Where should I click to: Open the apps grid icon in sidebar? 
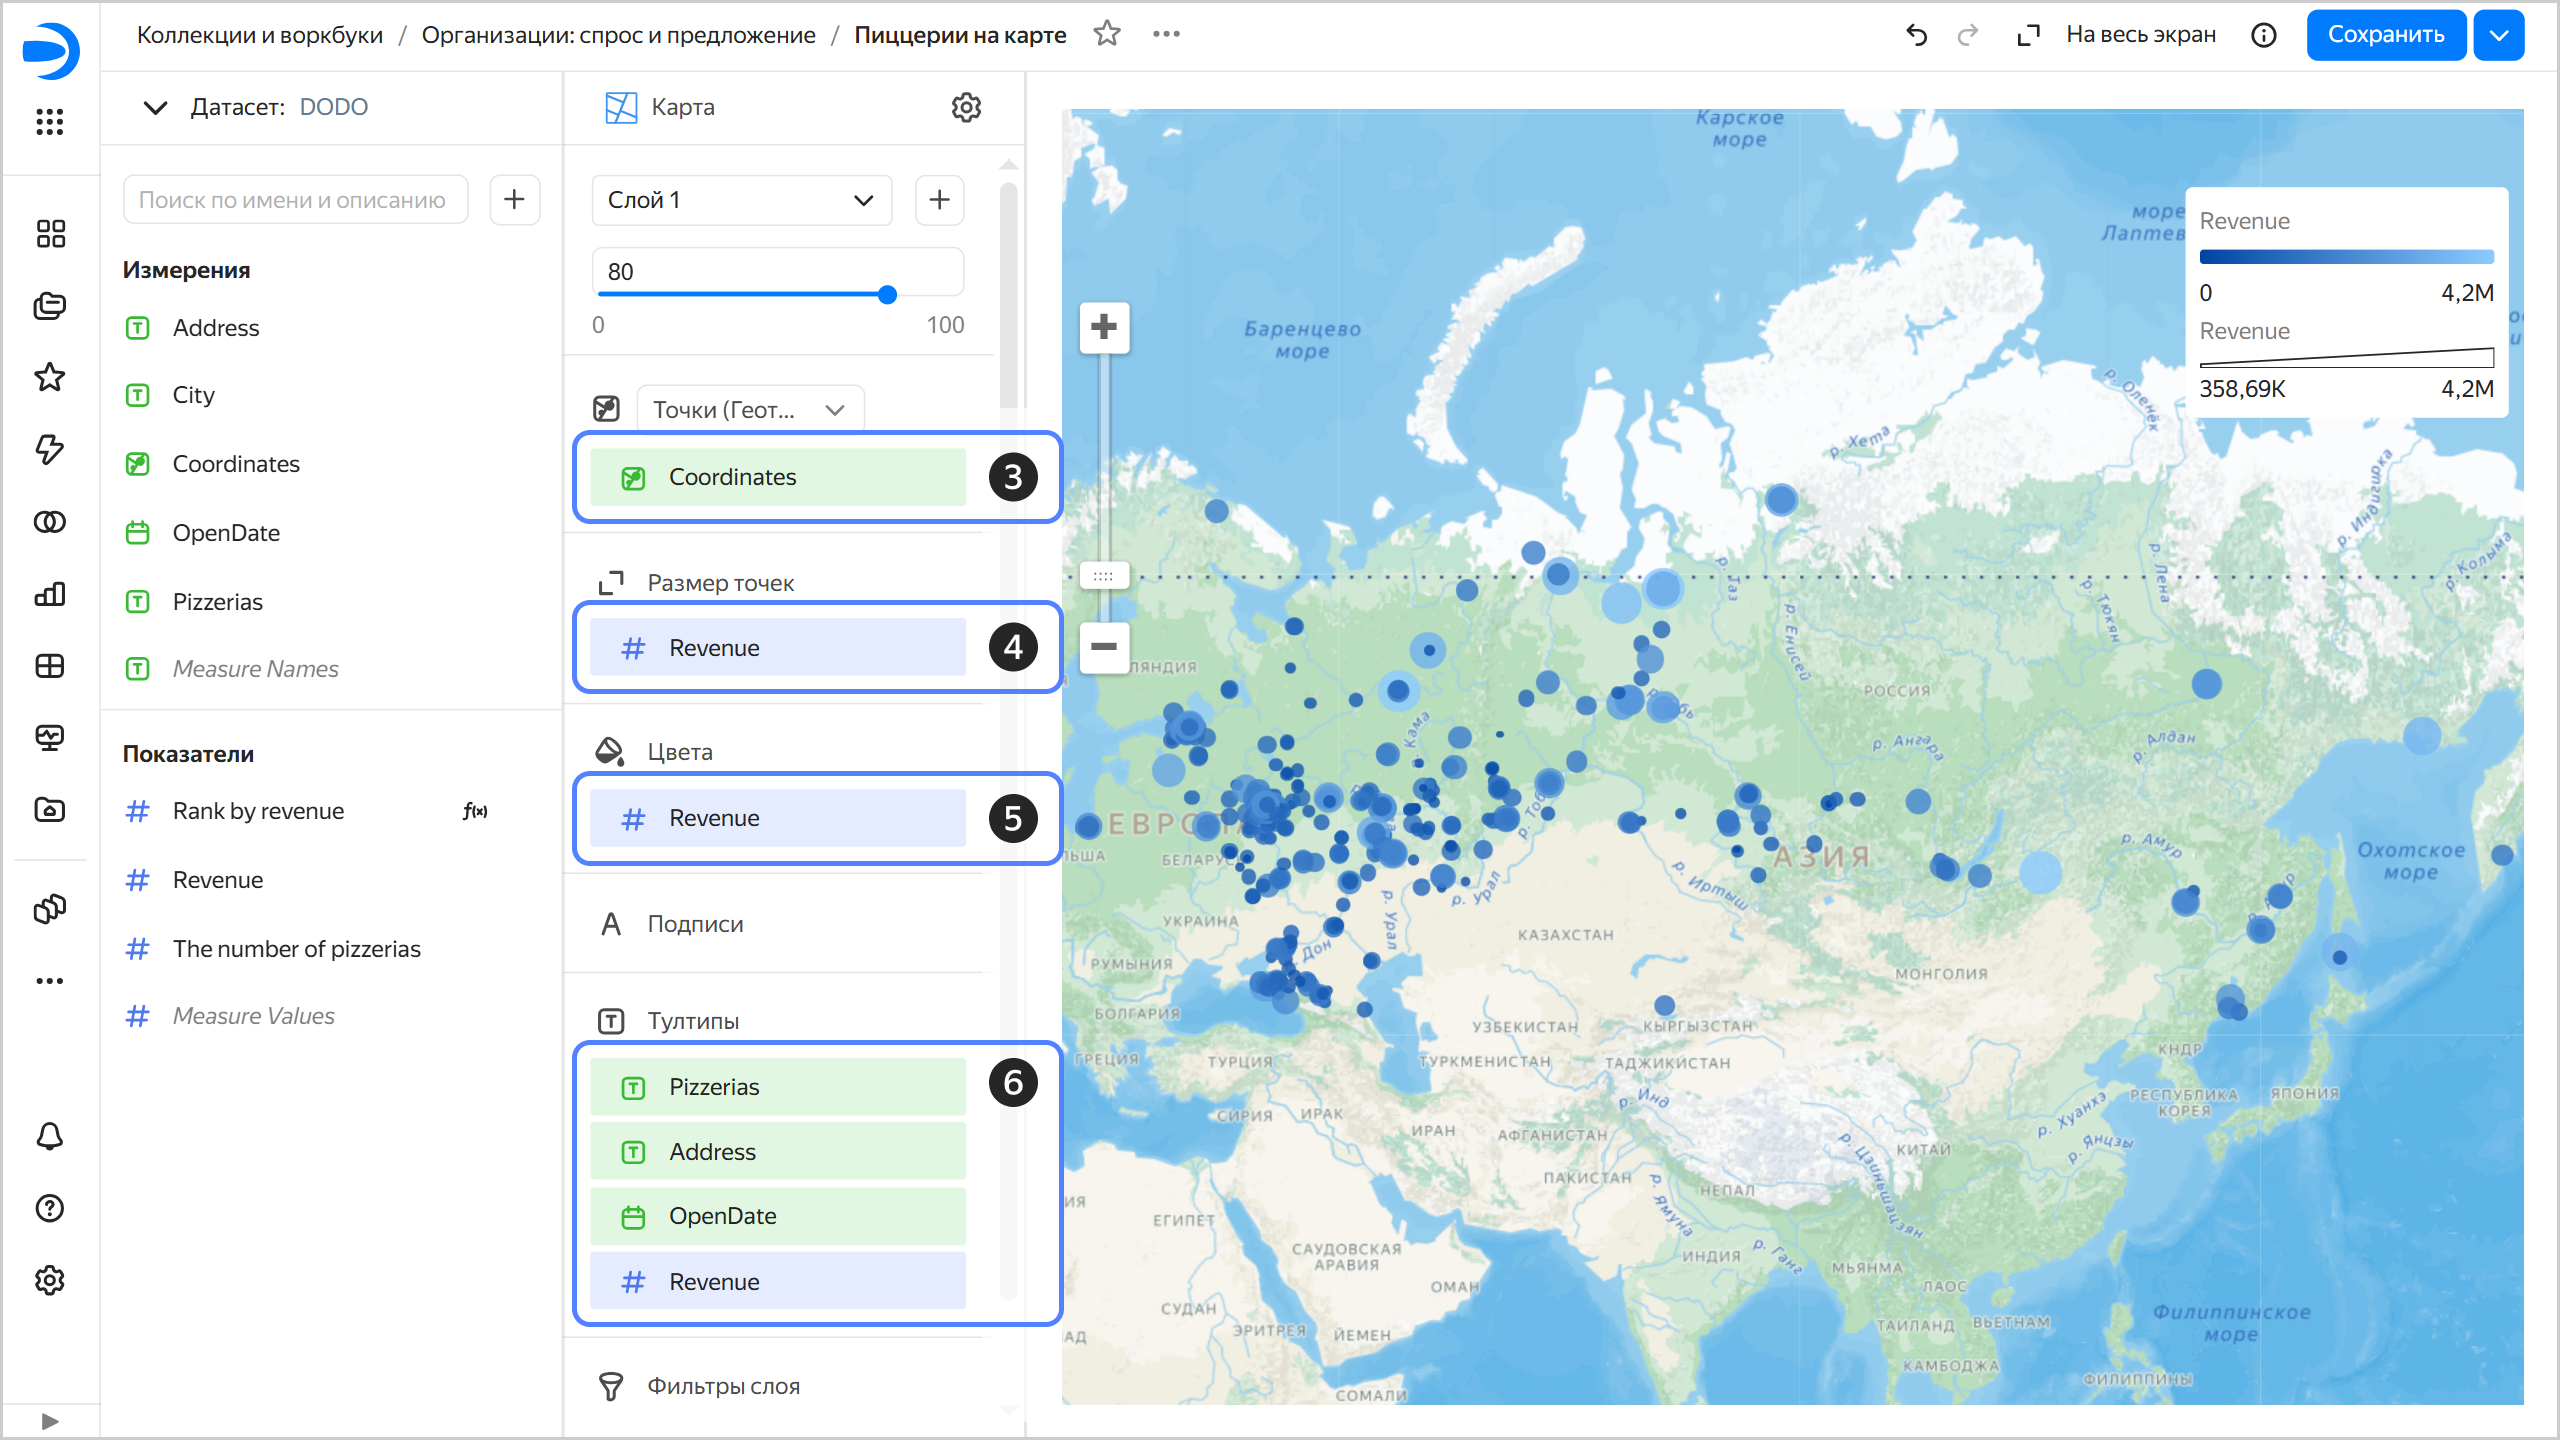click(x=49, y=122)
